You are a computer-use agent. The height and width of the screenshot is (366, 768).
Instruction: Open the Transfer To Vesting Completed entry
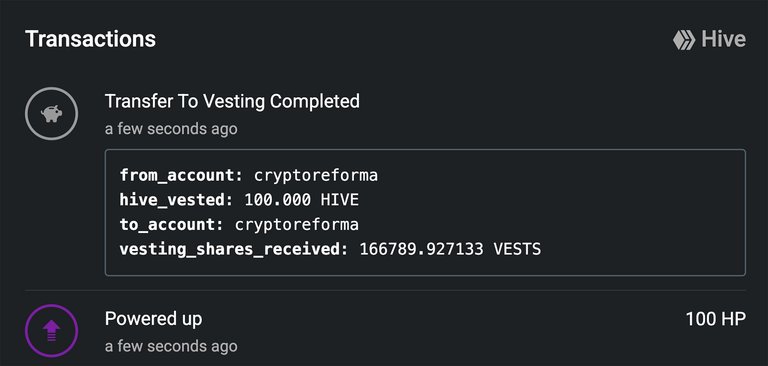(232, 101)
